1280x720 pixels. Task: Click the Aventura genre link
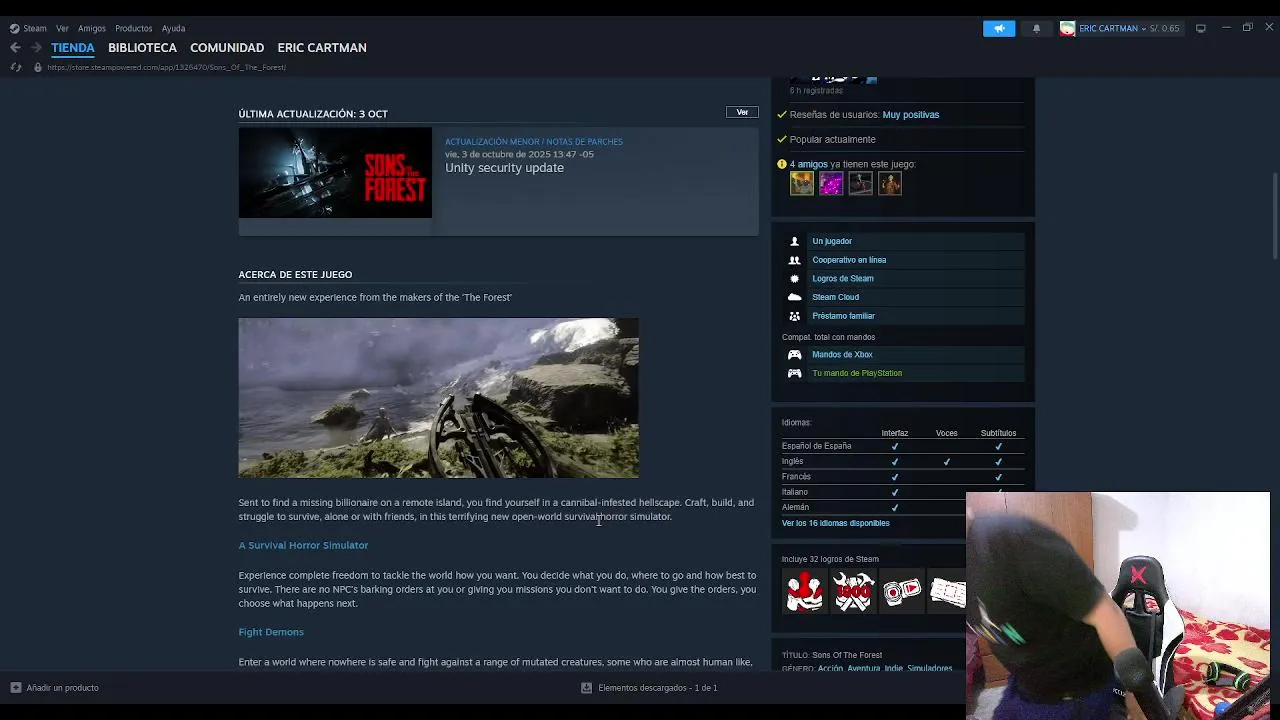point(863,668)
